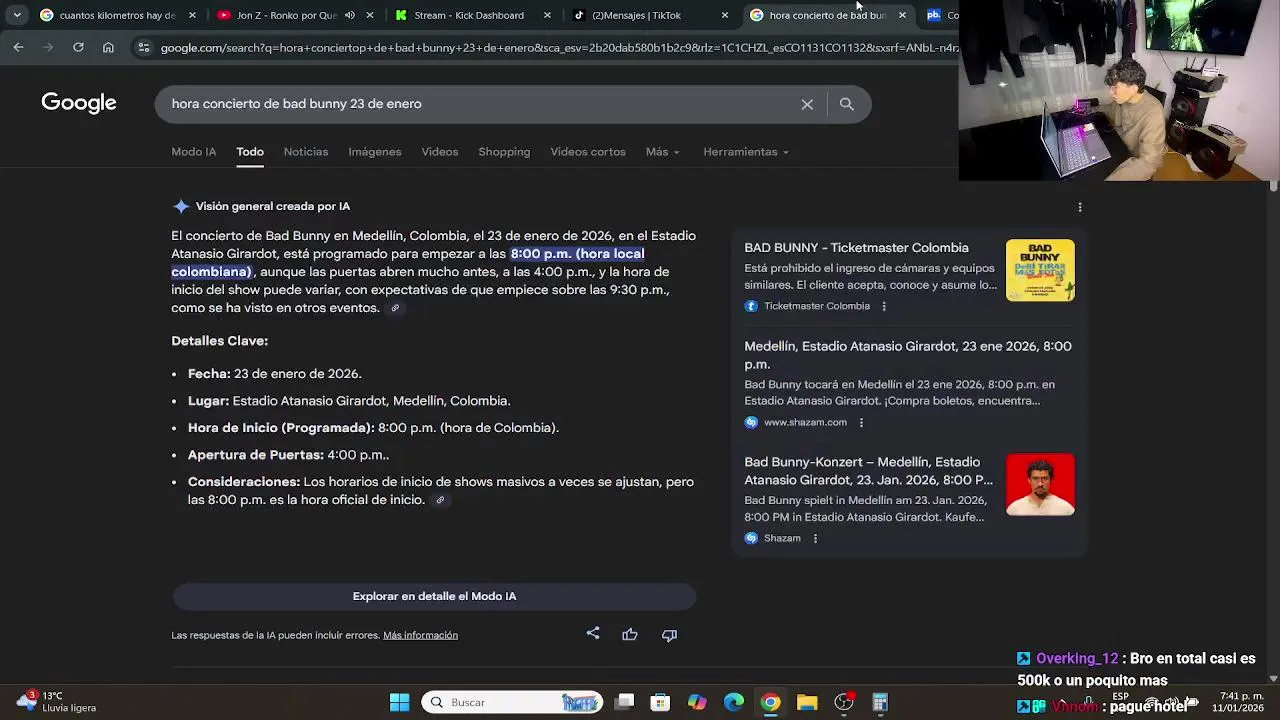
Task: Expand the Herramientas dropdown
Action: tap(746, 152)
